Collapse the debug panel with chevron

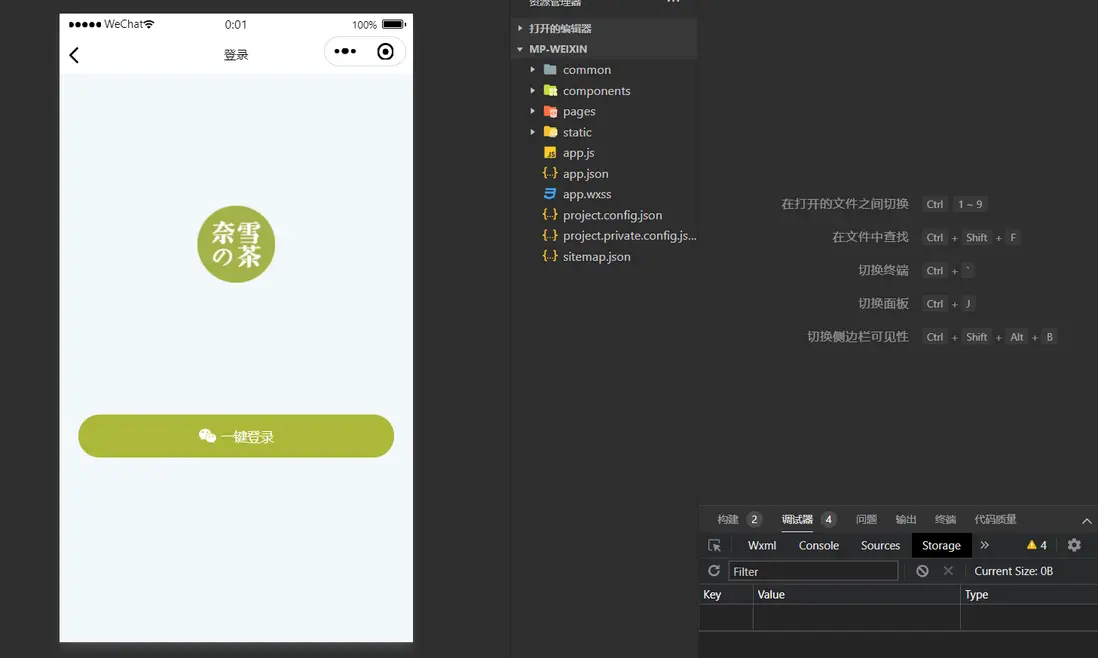point(1086,521)
